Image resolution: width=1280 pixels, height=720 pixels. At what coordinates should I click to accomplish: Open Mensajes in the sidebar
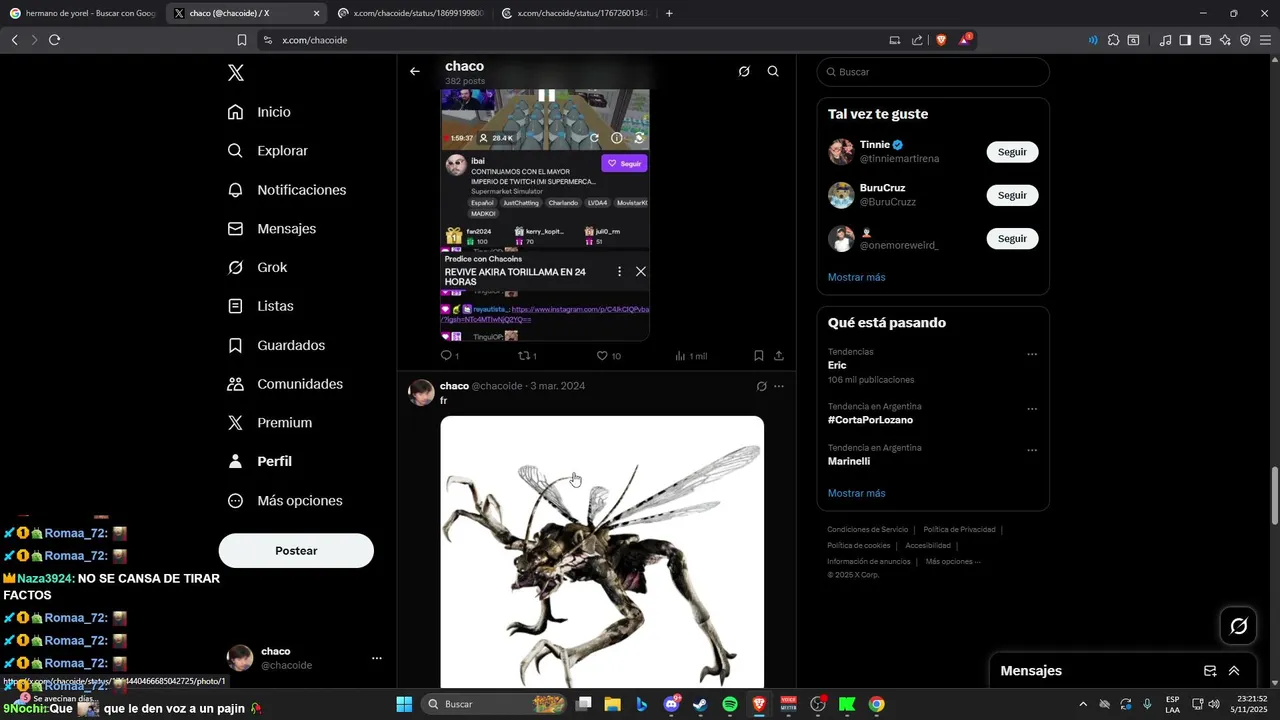(271, 229)
